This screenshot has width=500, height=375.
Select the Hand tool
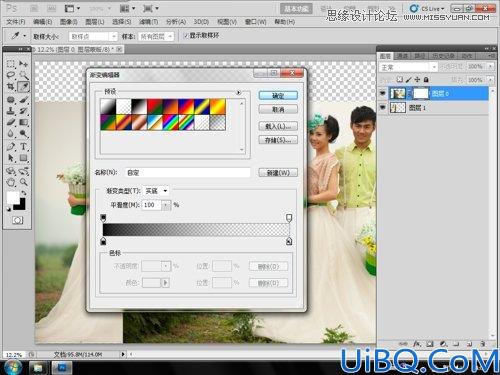[11, 182]
